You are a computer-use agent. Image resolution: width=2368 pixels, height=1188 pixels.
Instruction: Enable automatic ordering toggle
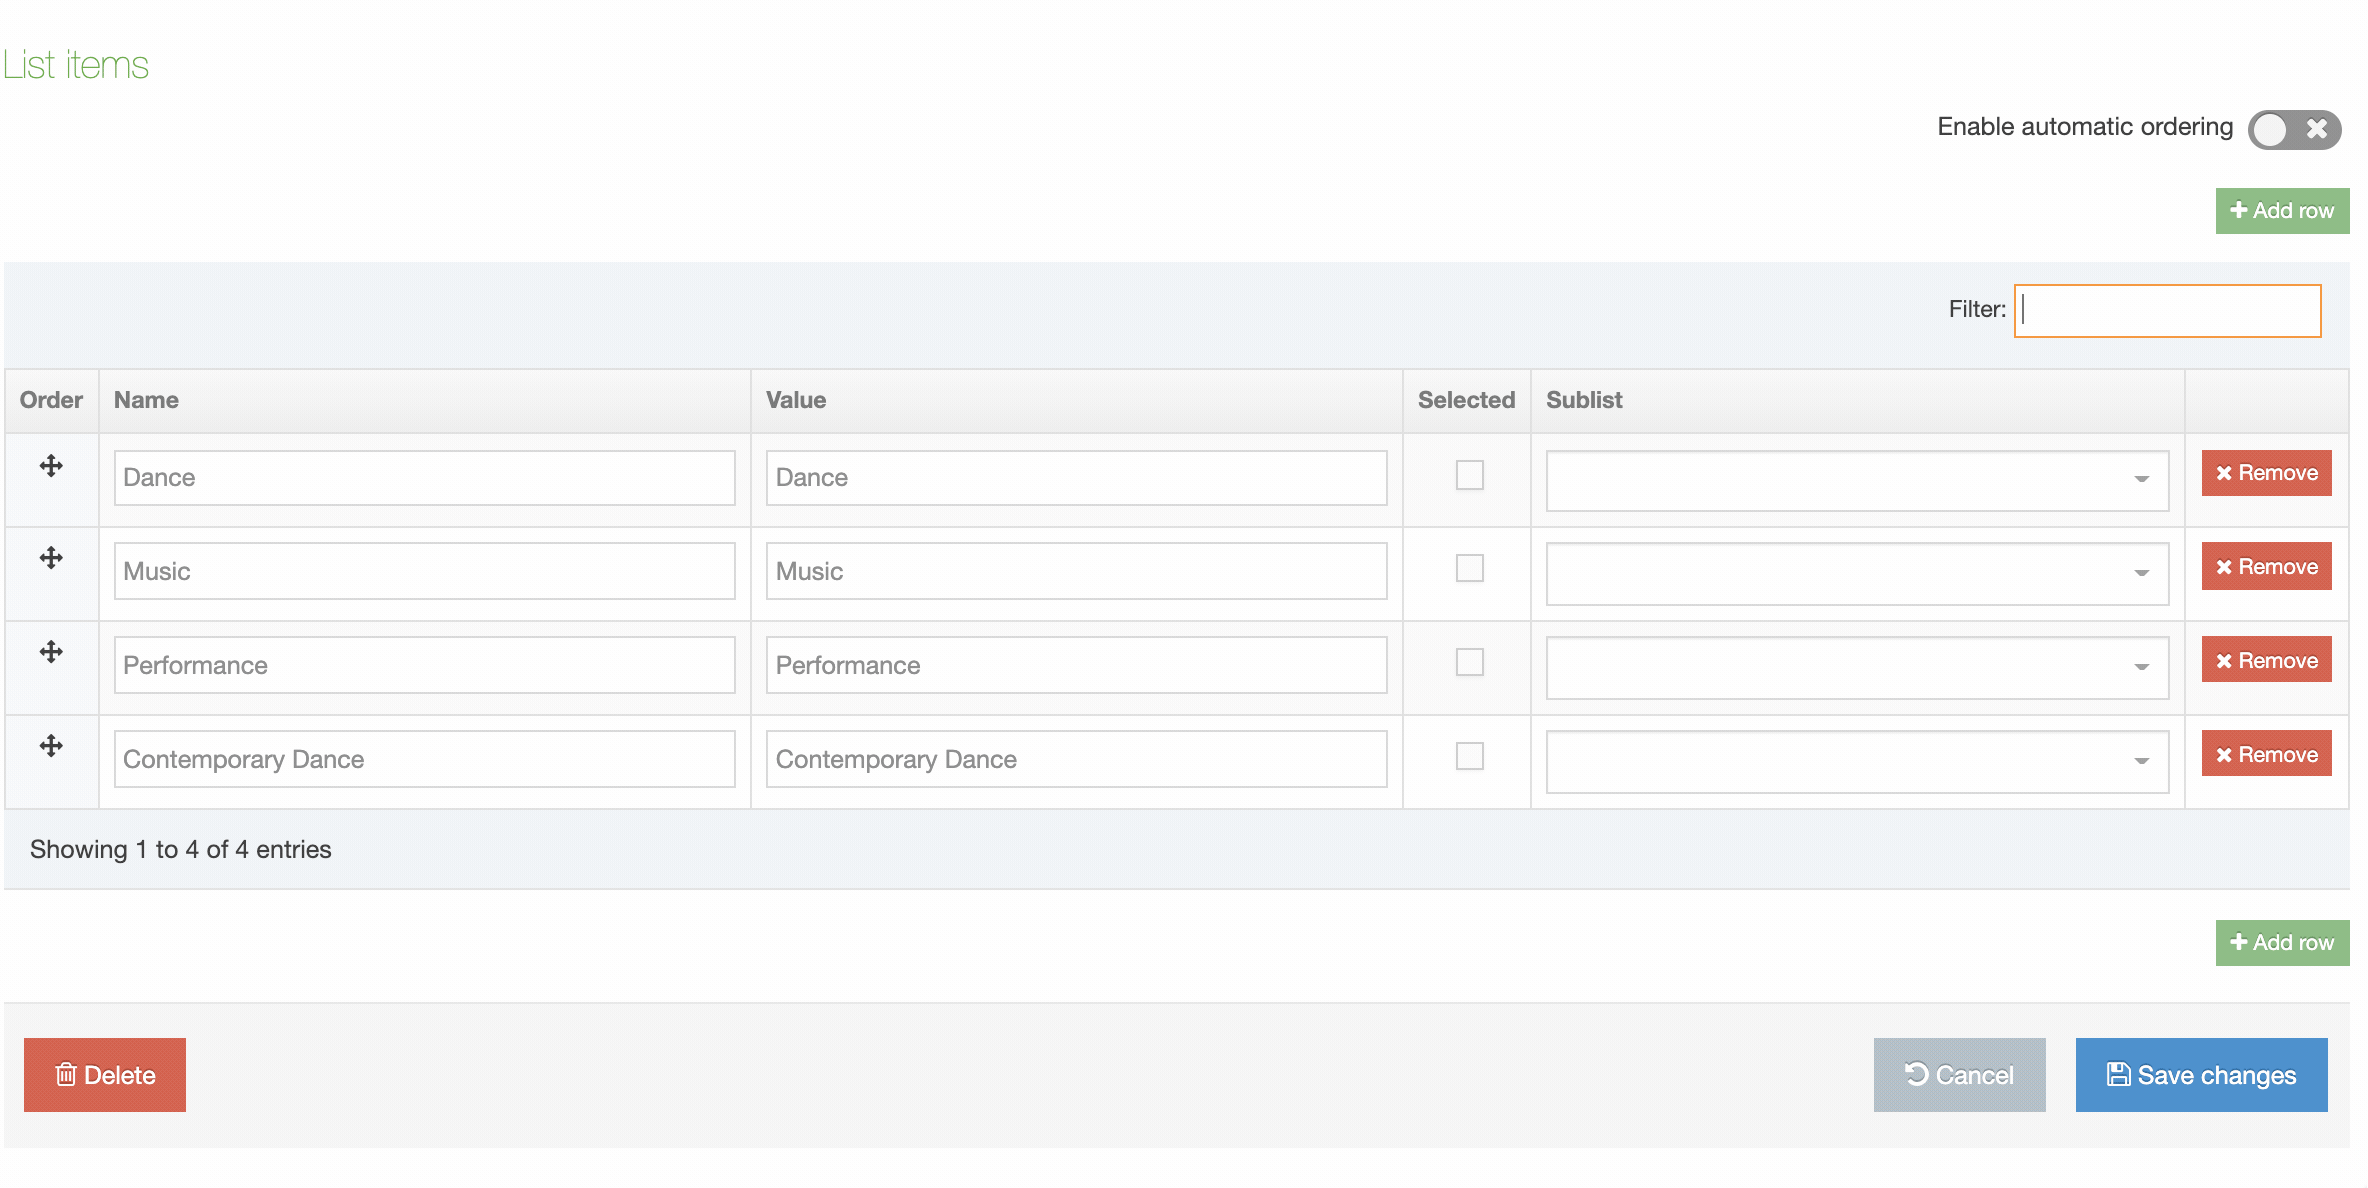(x=2294, y=129)
